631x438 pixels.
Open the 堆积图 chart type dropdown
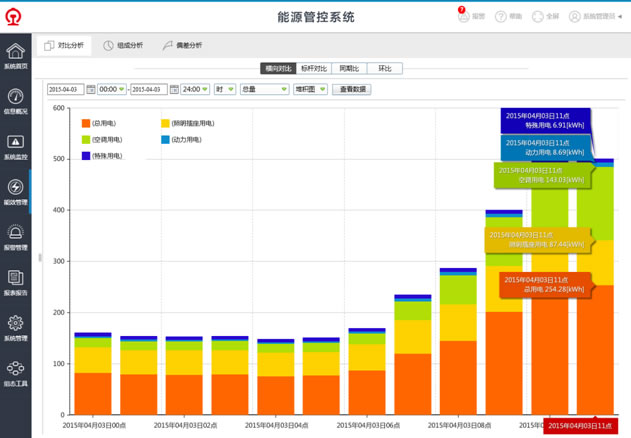click(x=310, y=89)
